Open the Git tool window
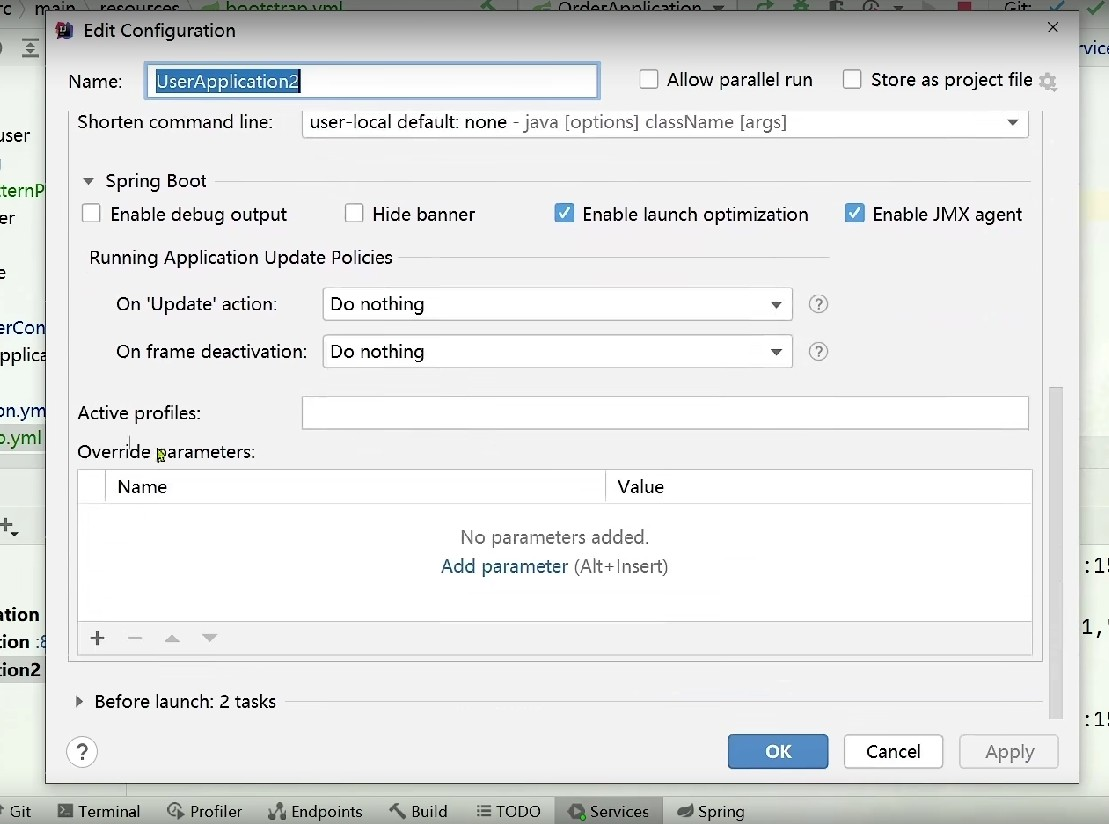 click(x=16, y=811)
